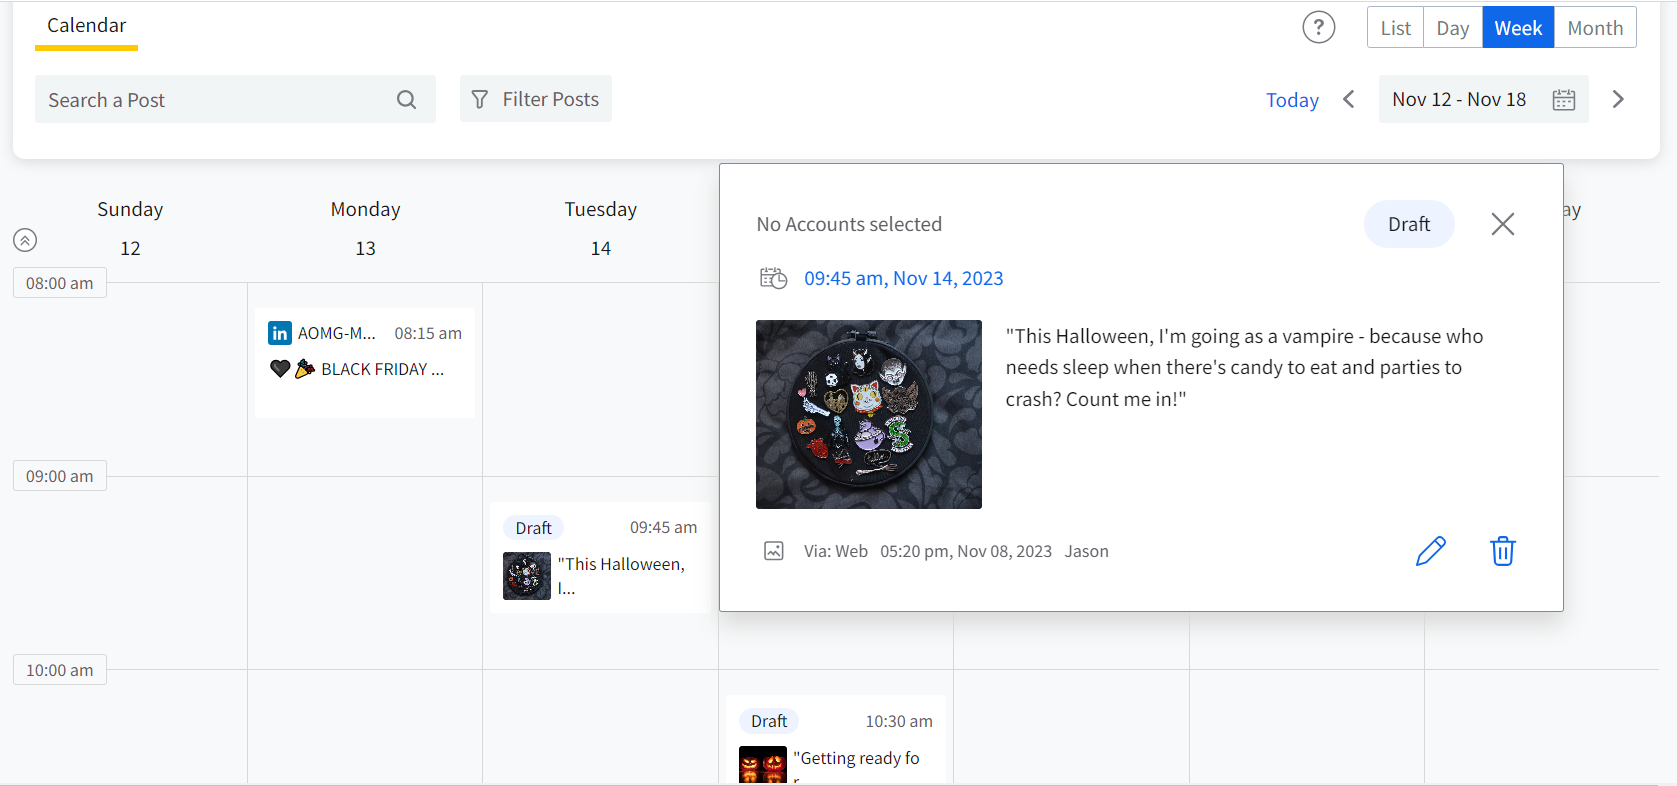
Task: Click the help question mark icon
Action: [x=1318, y=27]
